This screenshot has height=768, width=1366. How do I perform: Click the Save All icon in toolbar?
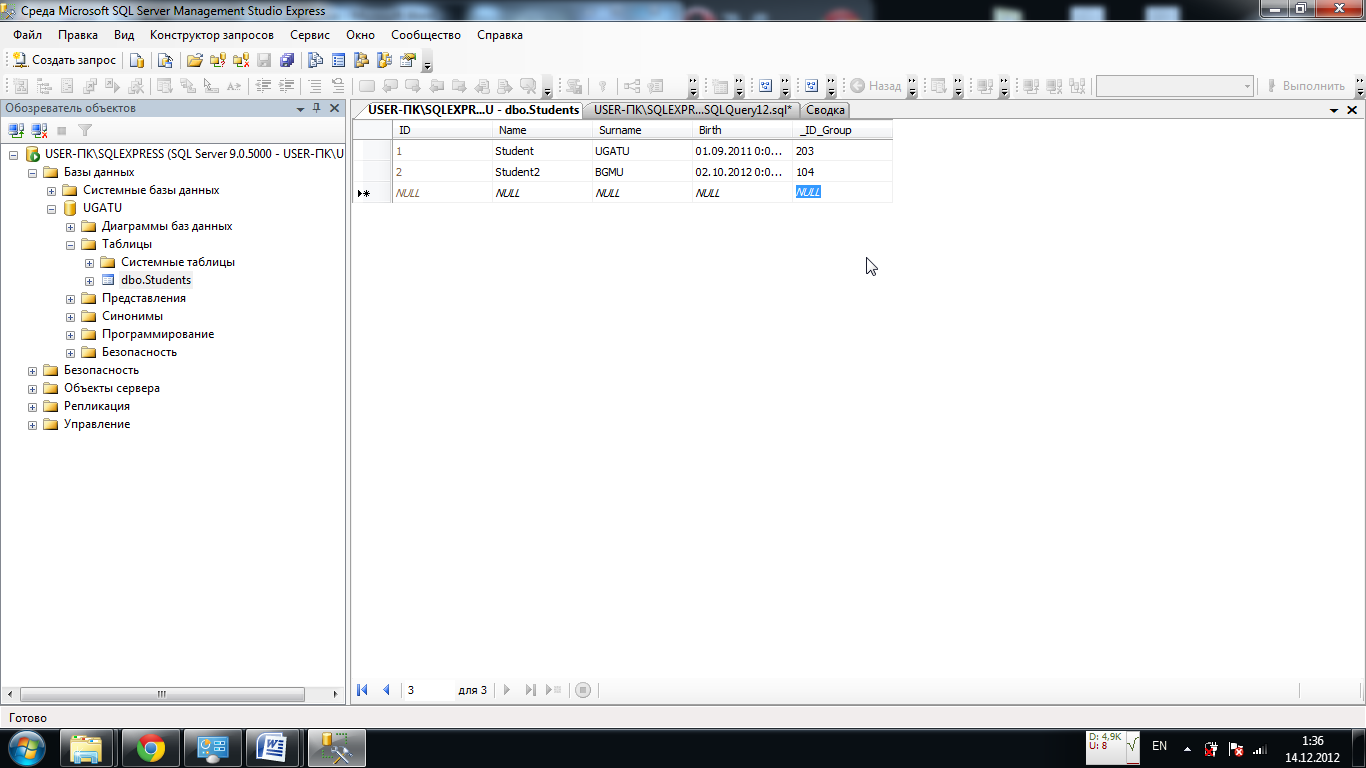[x=287, y=60]
